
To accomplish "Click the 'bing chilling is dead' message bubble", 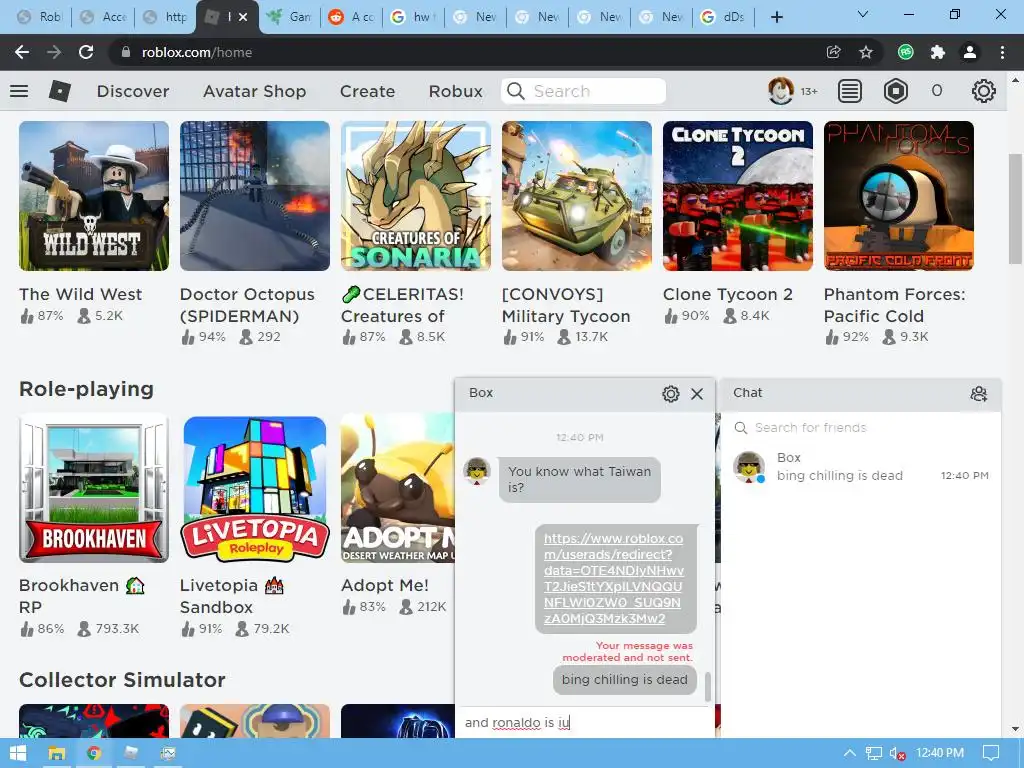I will pos(624,680).
